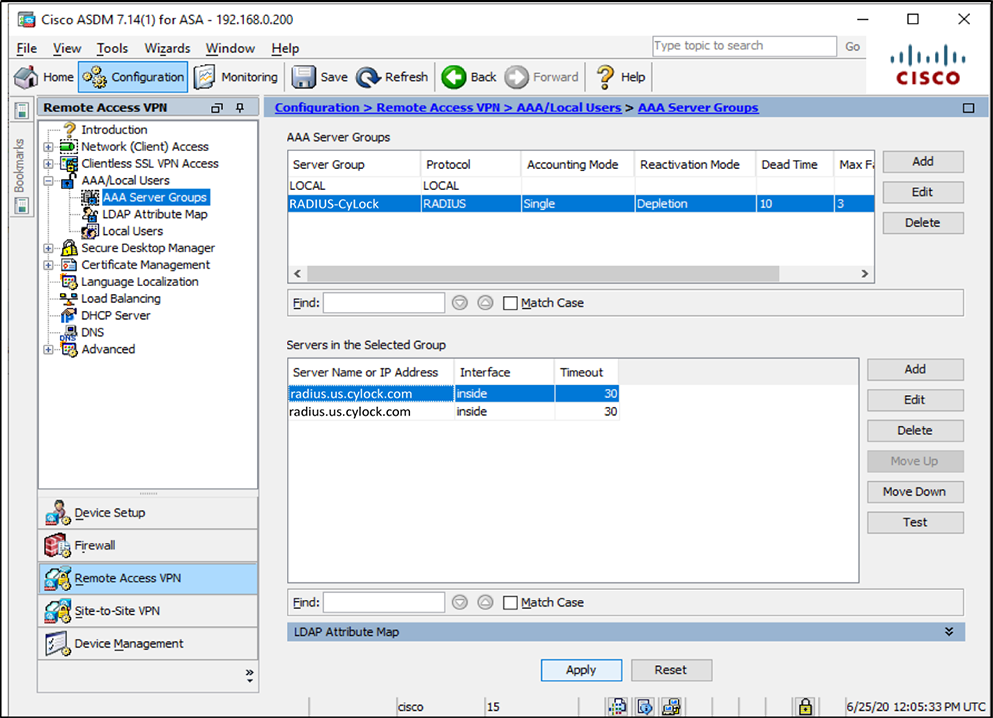Open the Wizards menu
This screenshot has height=718, width=993.
tap(167, 48)
